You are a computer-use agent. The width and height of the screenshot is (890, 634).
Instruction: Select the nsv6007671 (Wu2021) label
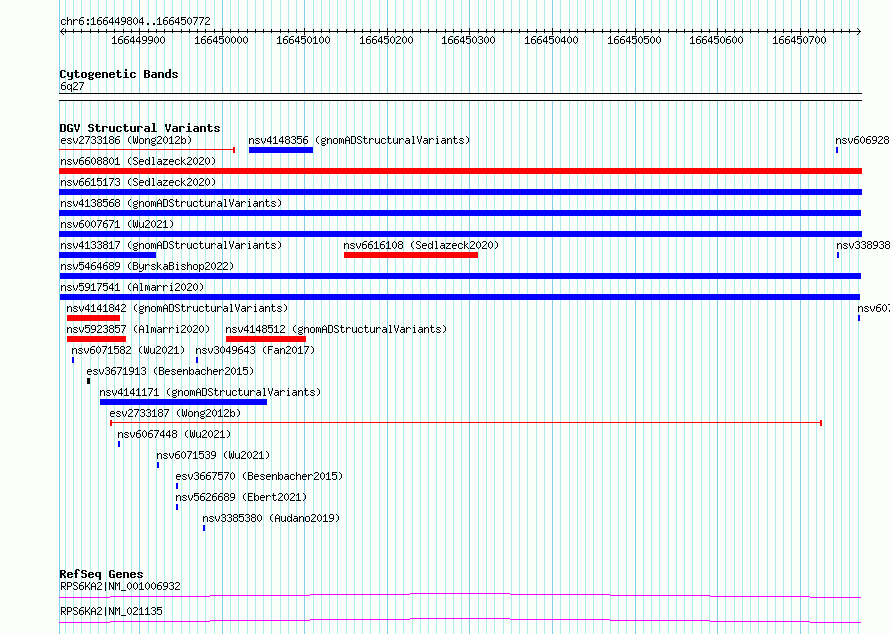(x=117, y=224)
